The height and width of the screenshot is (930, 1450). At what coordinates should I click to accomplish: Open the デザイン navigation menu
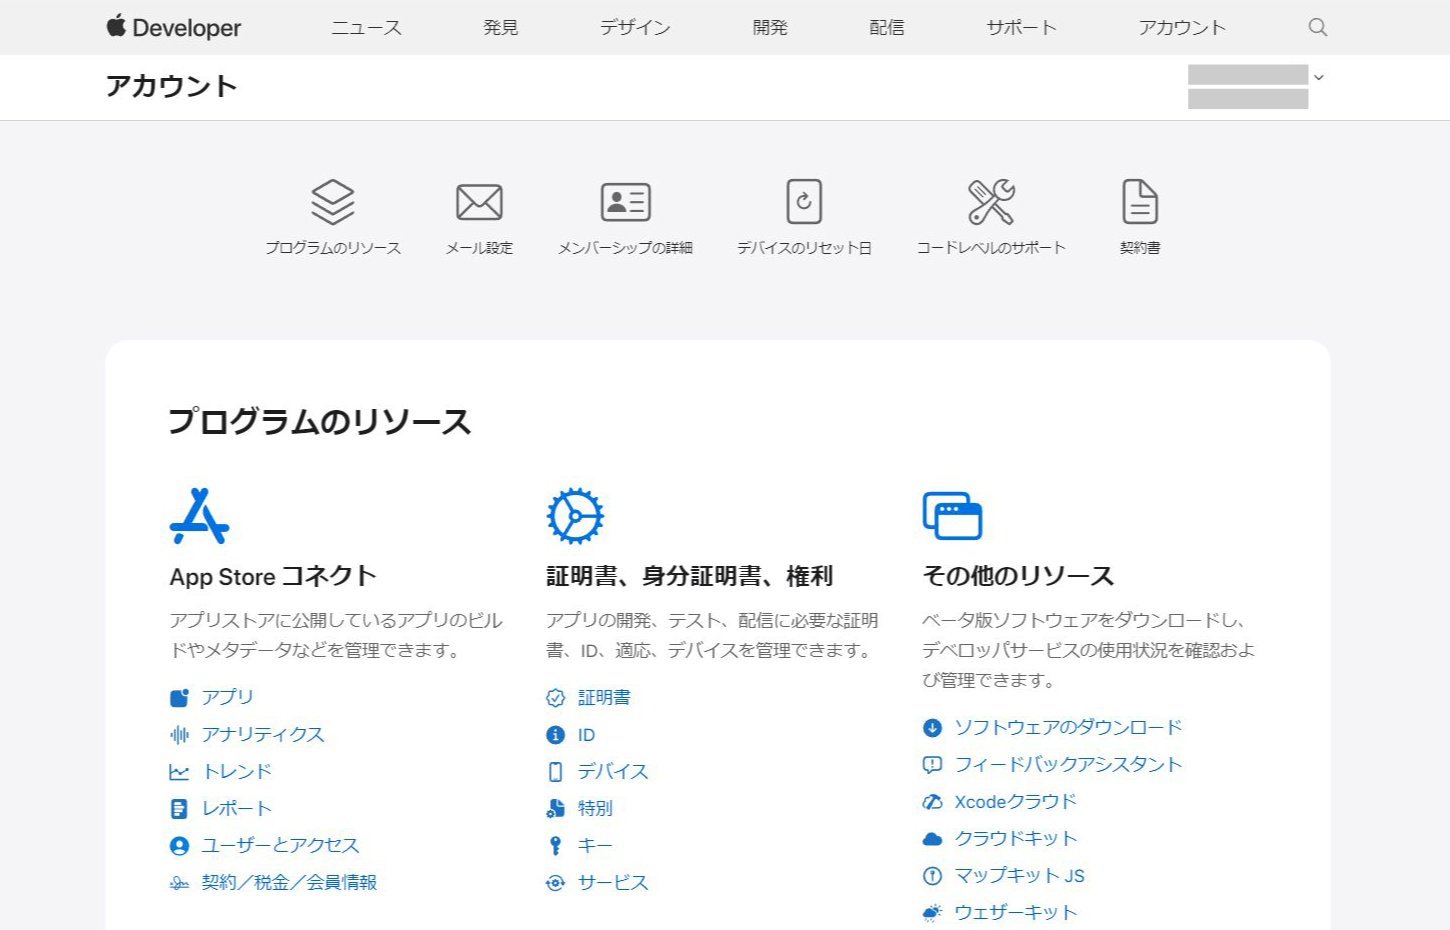pyautogui.click(x=635, y=27)
